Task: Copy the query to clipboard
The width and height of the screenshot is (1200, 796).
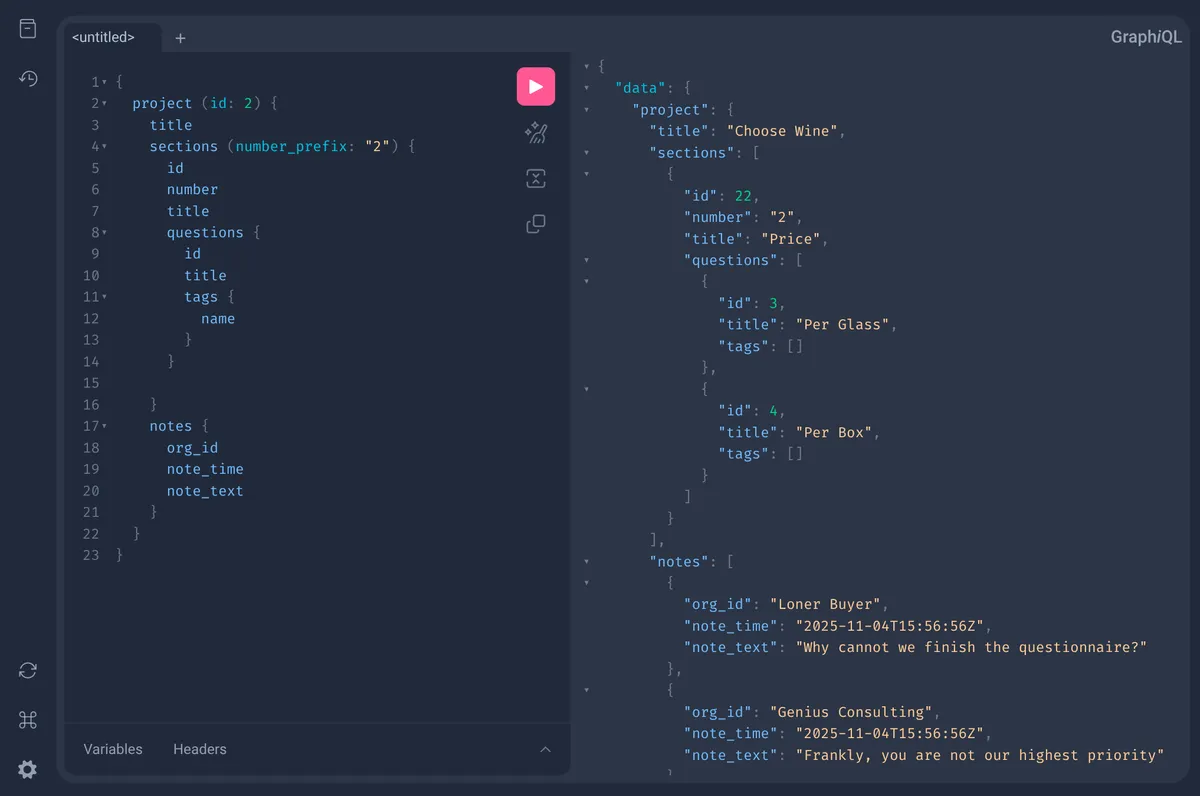Action: tap(536, 223)
